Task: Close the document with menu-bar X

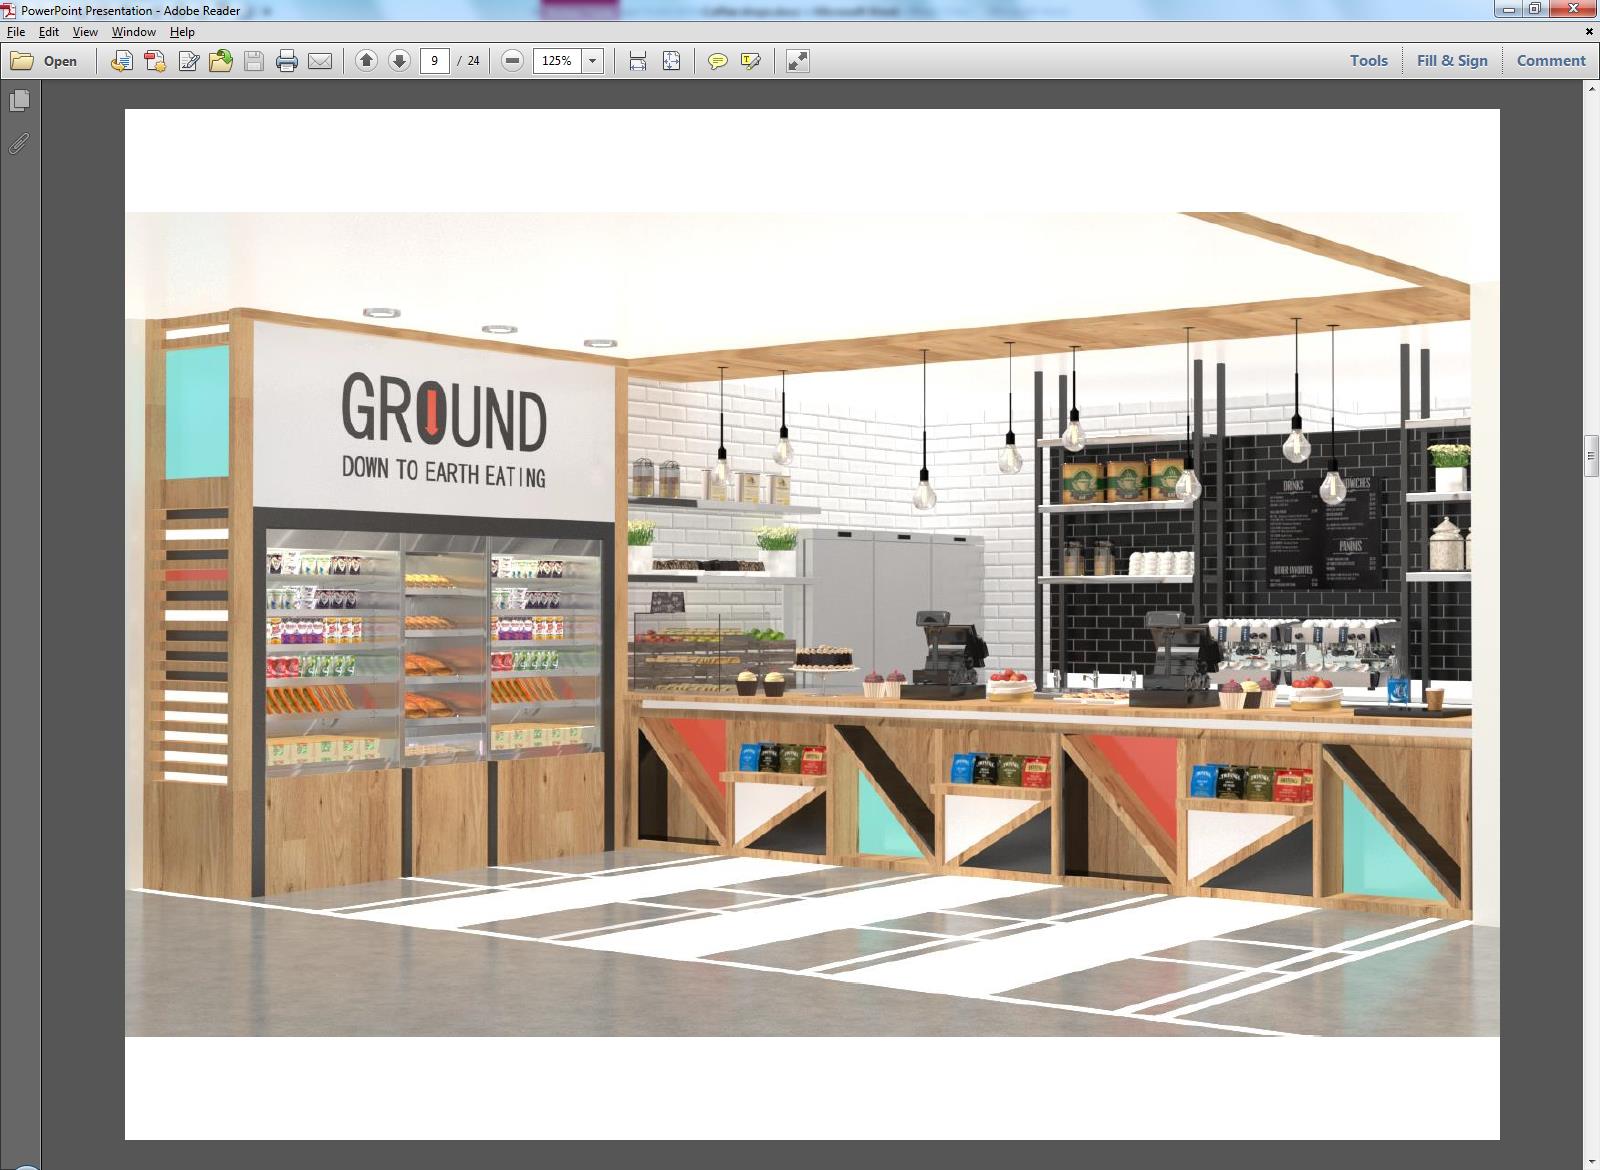Action: click(1589, 32)
